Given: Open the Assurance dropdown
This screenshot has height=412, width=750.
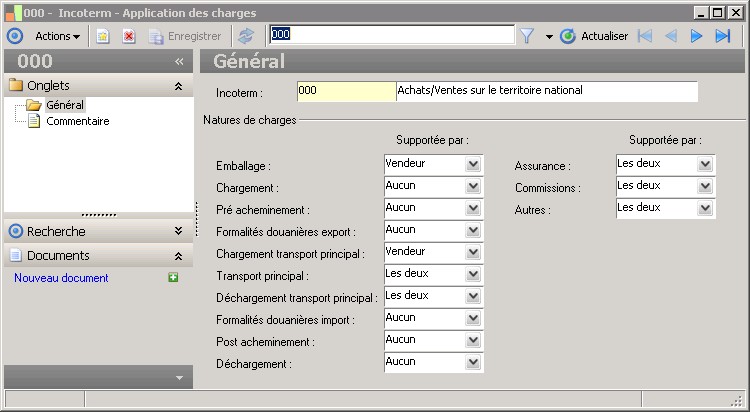Looking at the screenshot, I should click(x=705, y=164).
